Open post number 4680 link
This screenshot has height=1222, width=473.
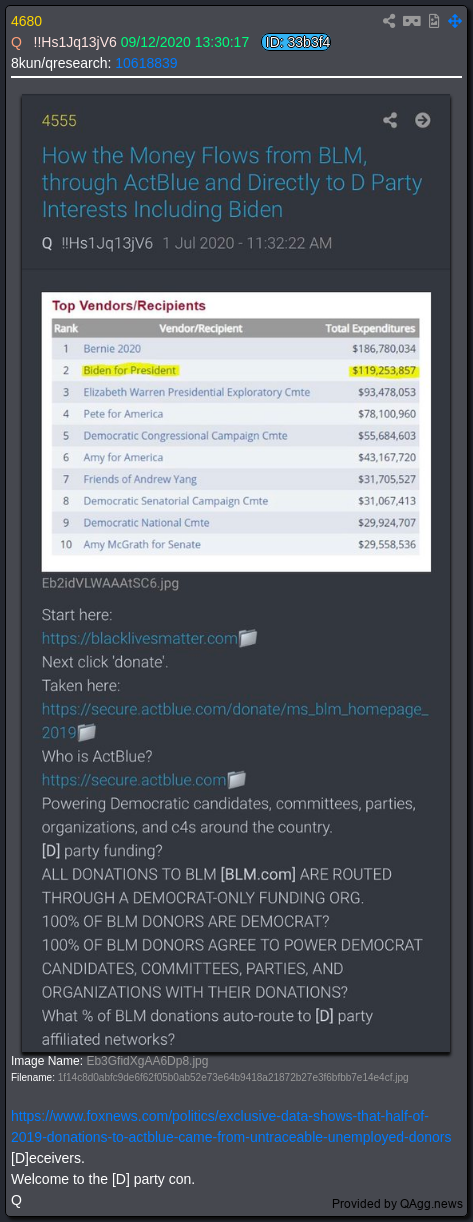pos(27,21)
